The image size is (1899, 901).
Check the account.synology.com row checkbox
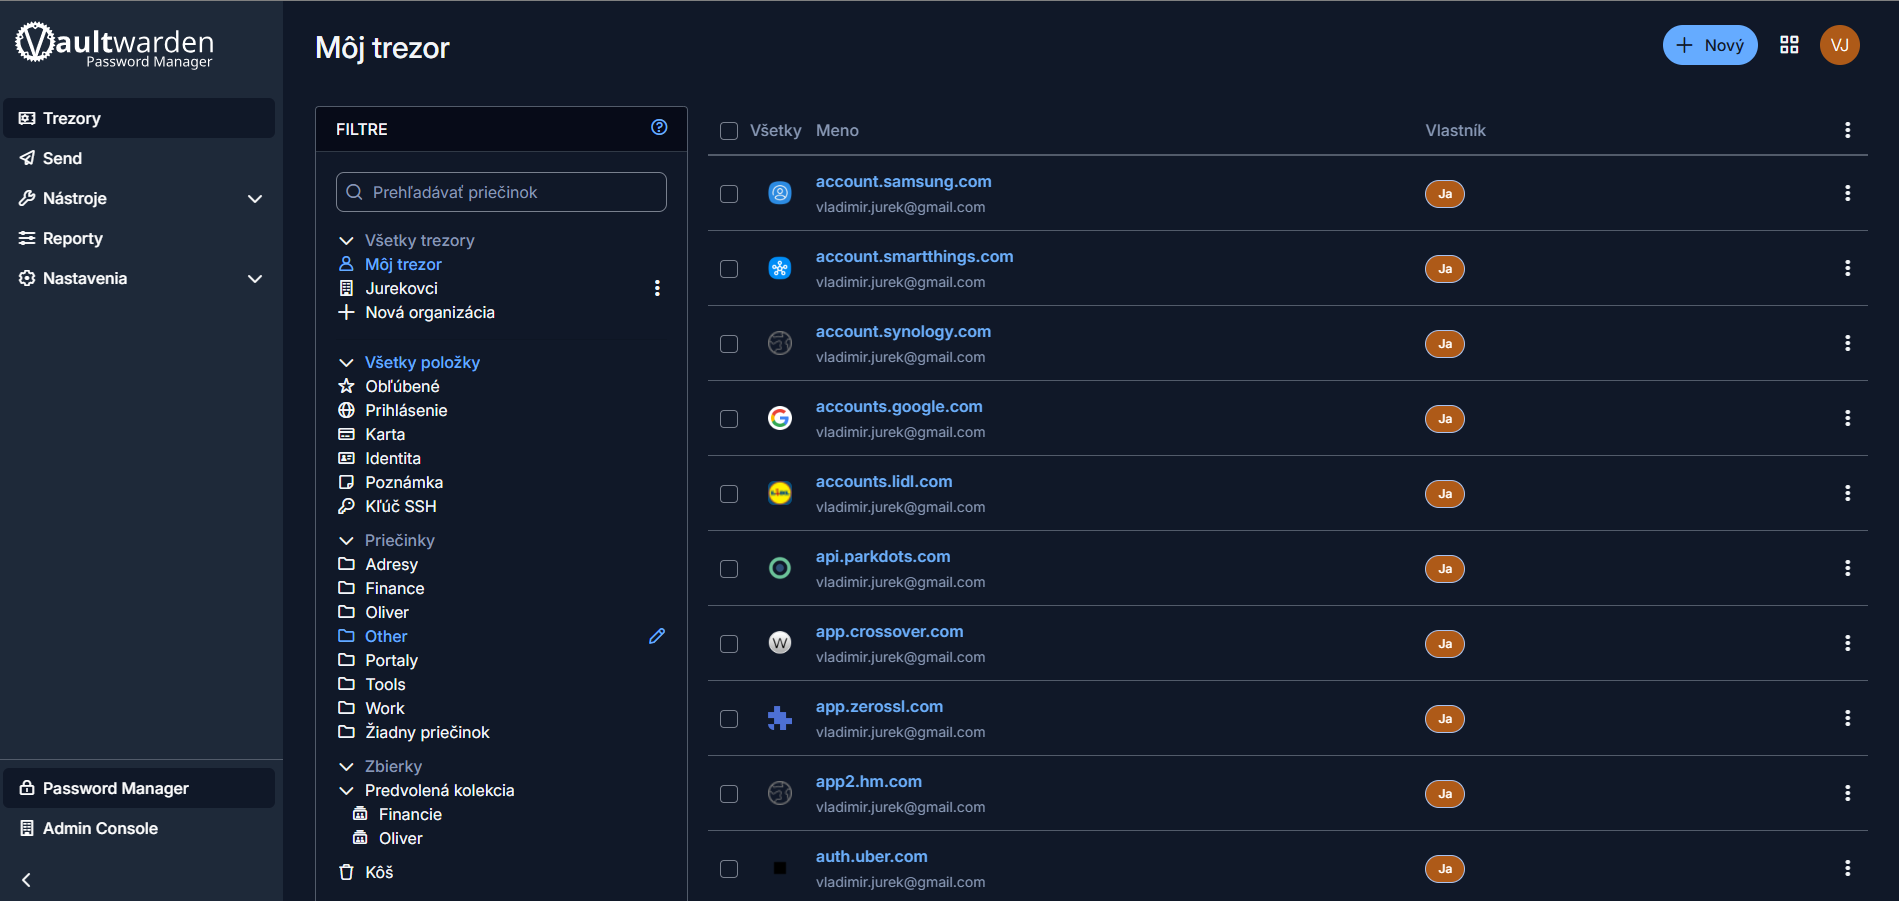click(729, 344)
